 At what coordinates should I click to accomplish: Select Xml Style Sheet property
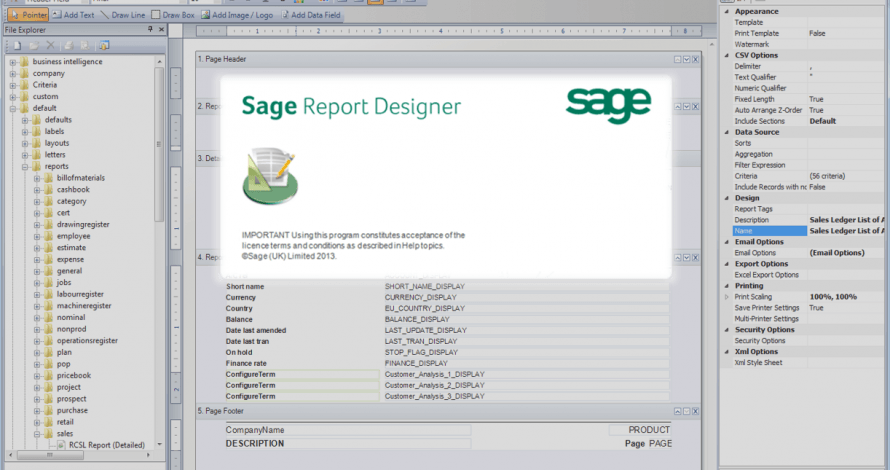pos(808,362)
